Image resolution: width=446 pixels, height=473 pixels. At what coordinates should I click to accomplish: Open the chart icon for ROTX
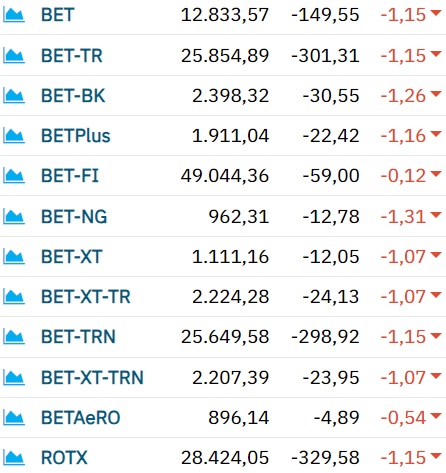tap(14, 458)
